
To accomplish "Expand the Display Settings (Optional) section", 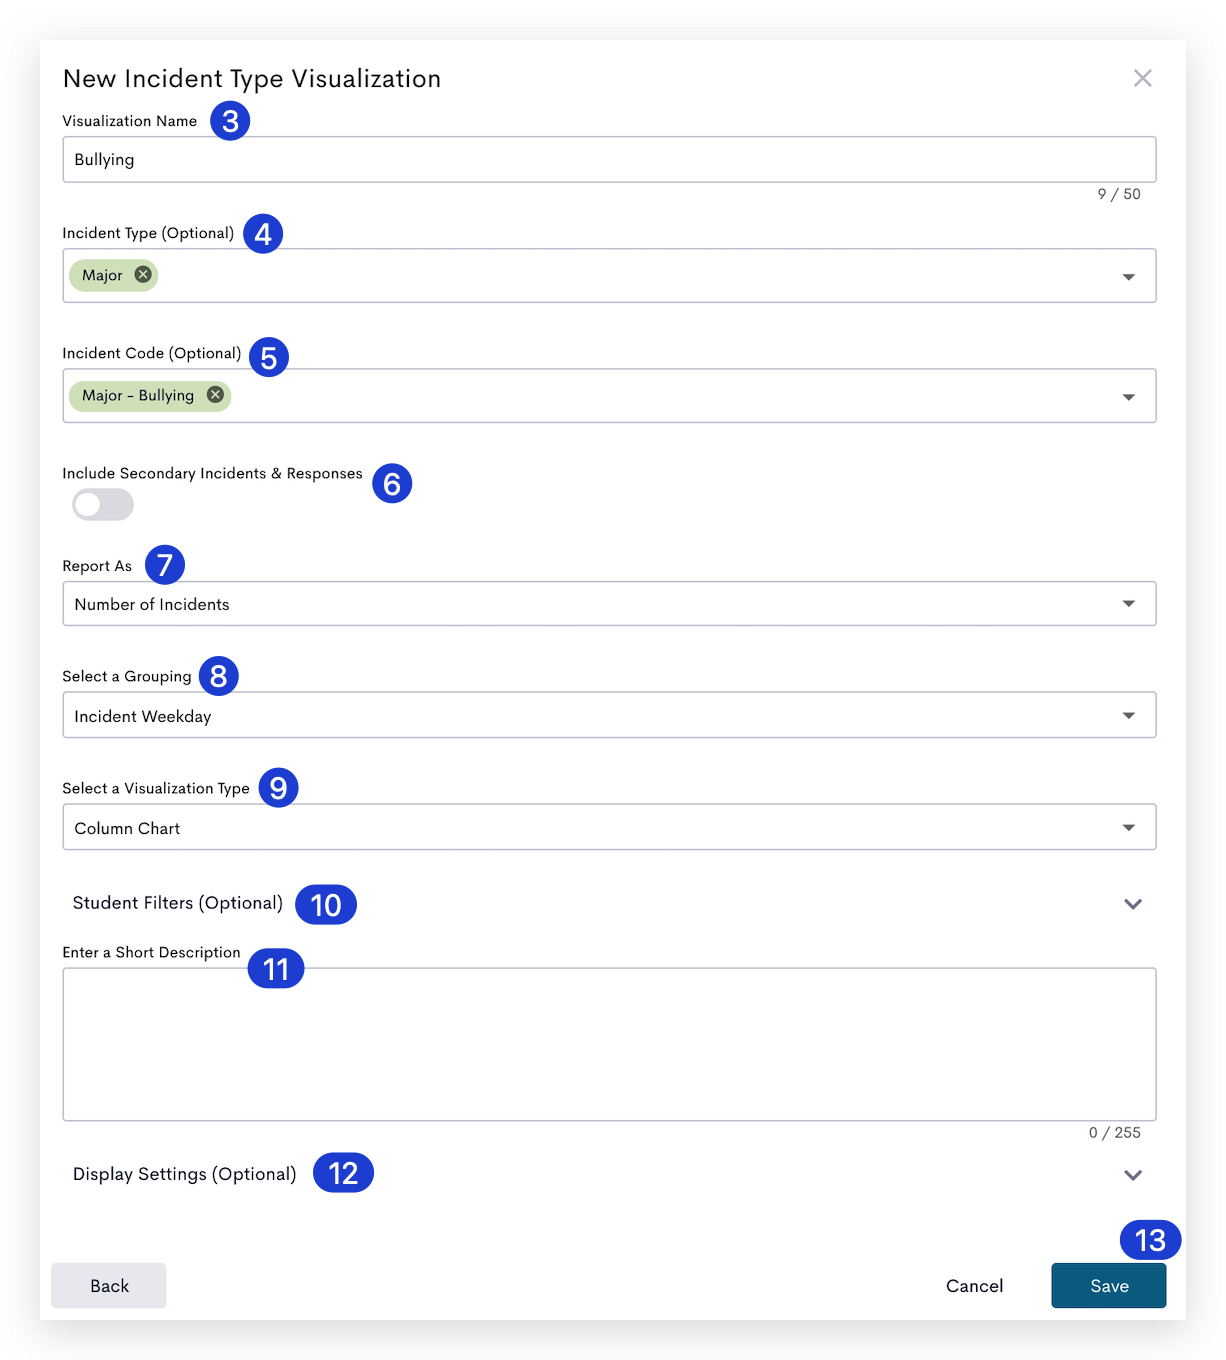I will pos(609,1174).
